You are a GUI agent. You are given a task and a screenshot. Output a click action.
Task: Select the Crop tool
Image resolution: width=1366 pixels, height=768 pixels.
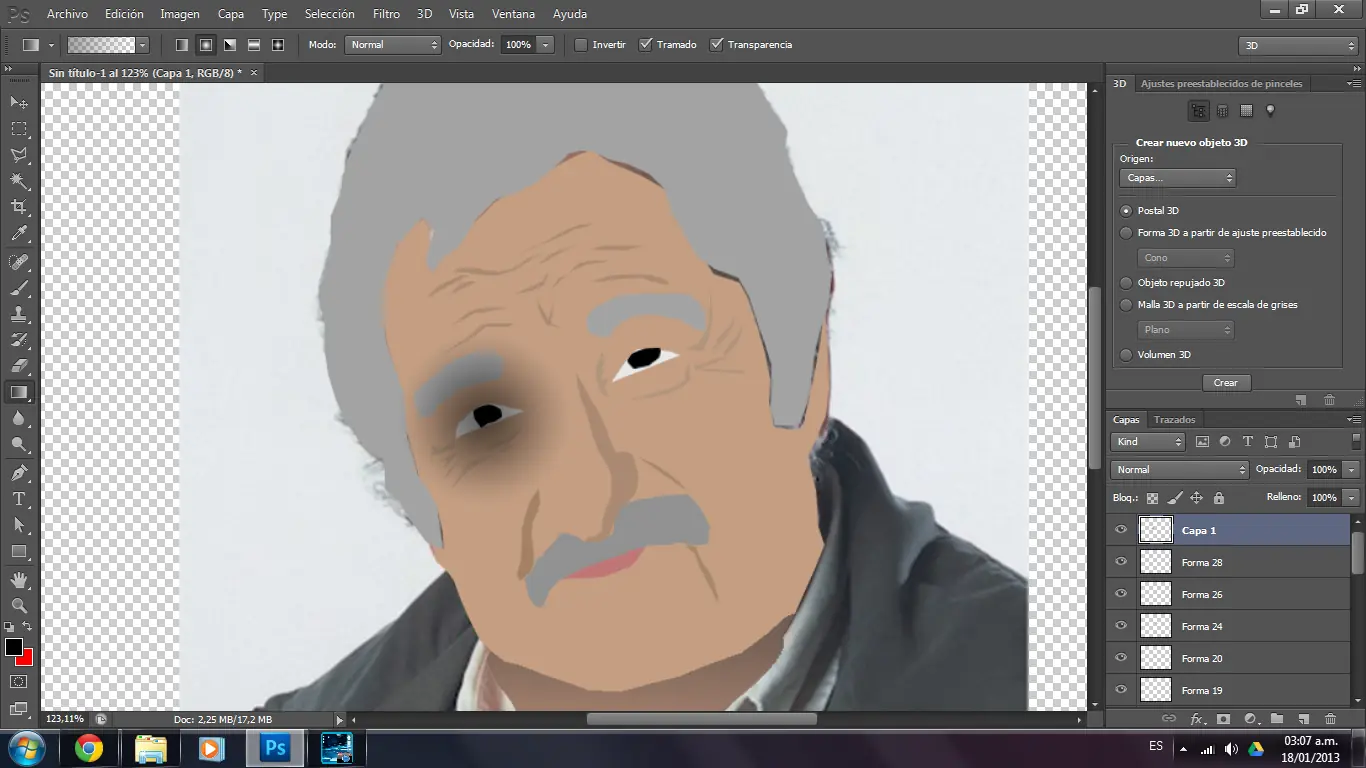[x=18, y=207]
